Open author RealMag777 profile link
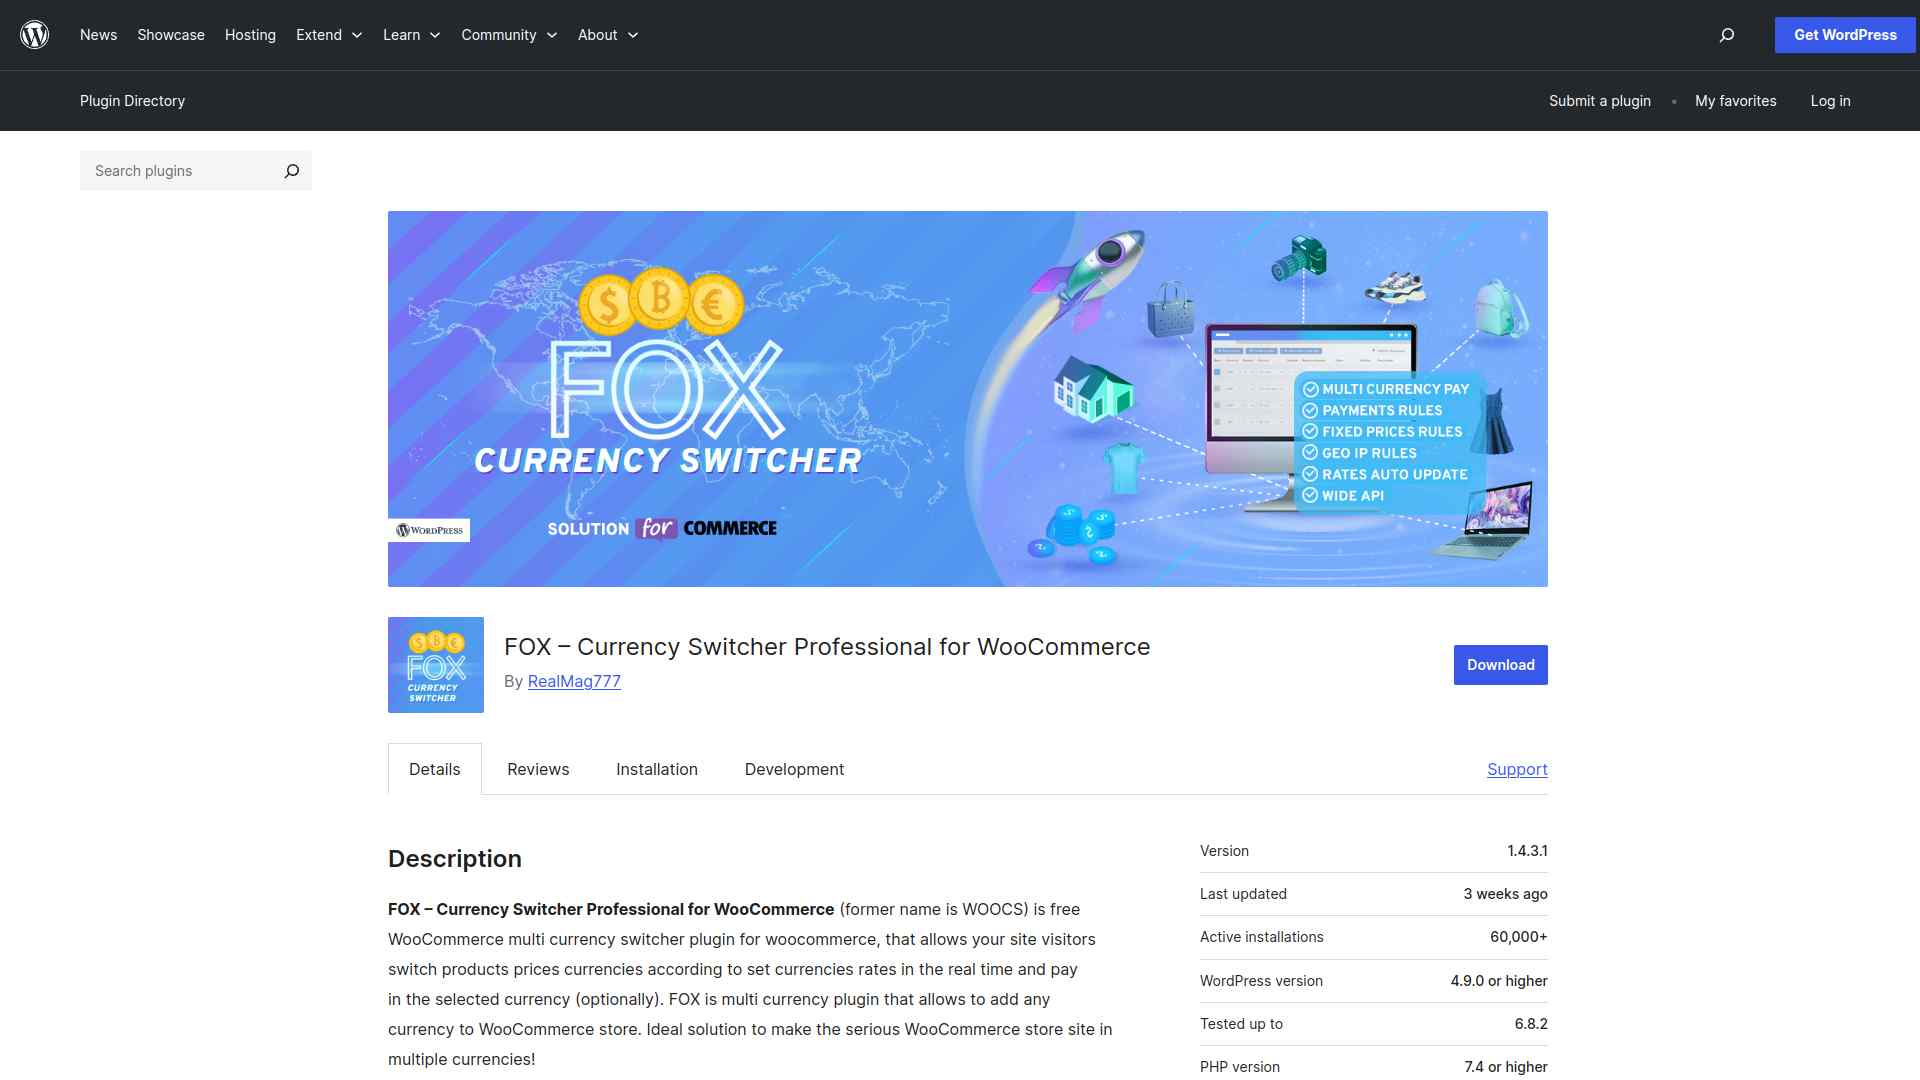Viewport: 1920px width, 1080px height. click(x=574, y=681)
